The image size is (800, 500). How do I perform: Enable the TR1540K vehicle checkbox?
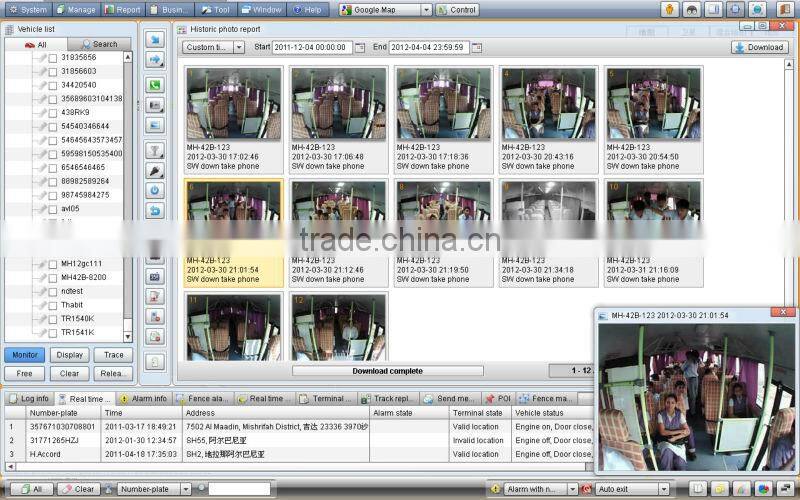coord(53,319)
